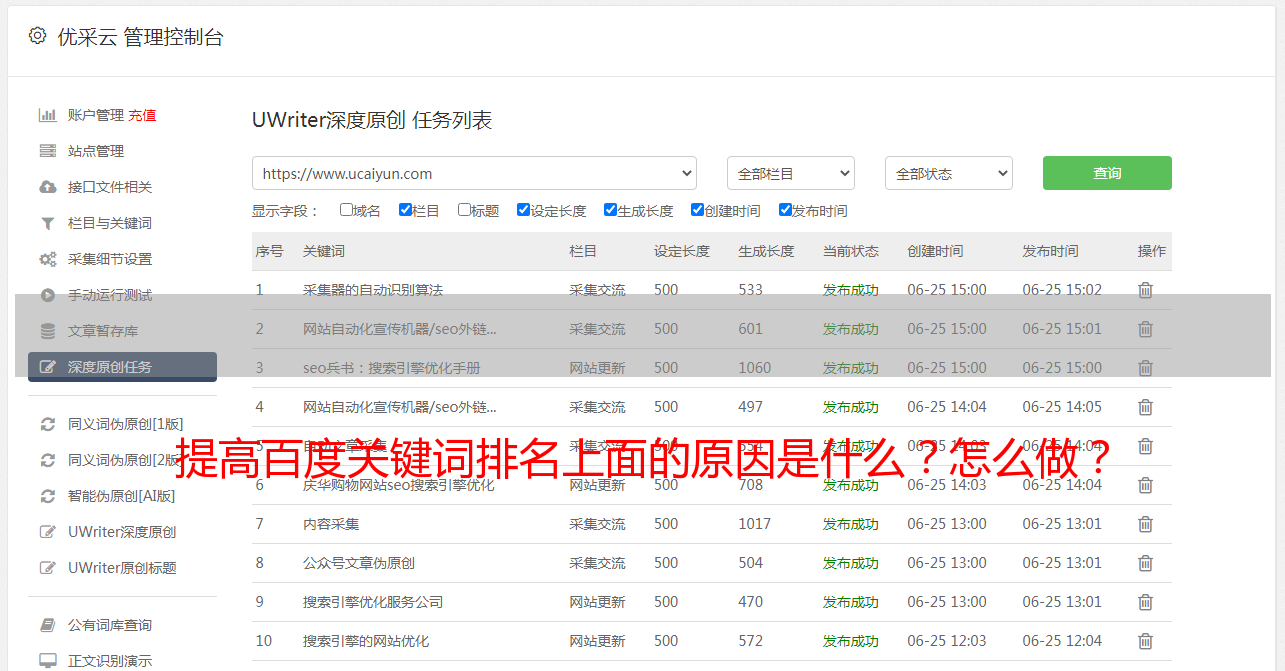Click the server icon beside 站点管理
The image size is (1285, 671).
(47, 151)
